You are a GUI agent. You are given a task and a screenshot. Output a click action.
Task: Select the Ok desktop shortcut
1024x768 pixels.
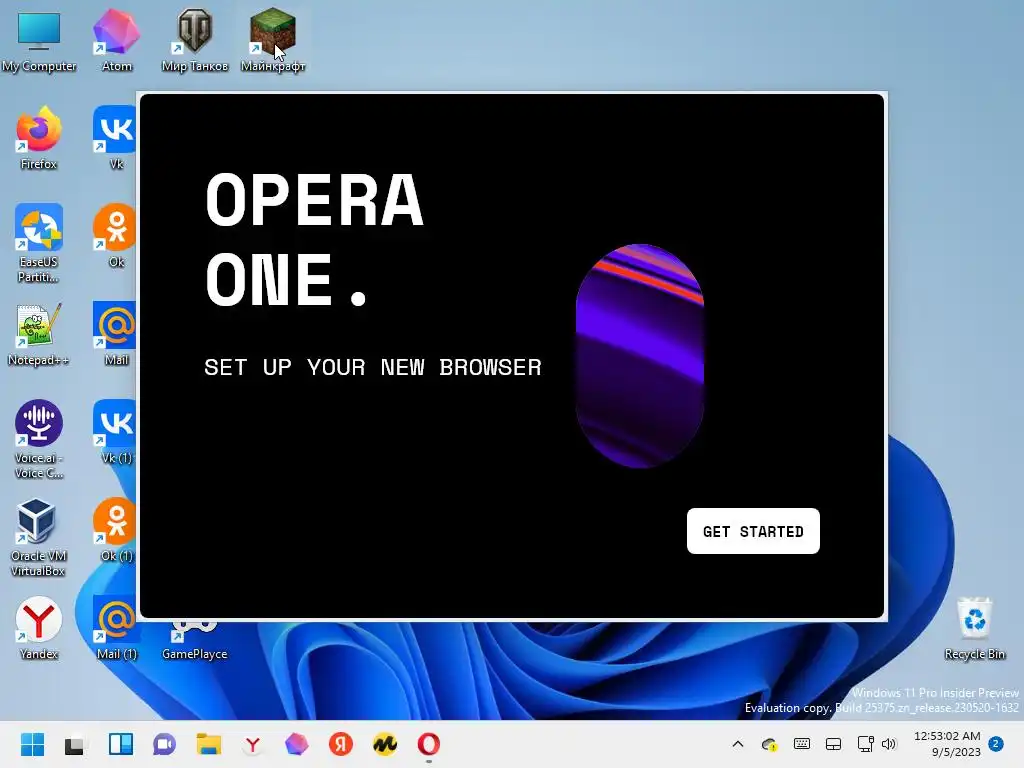tap(115, 236)
